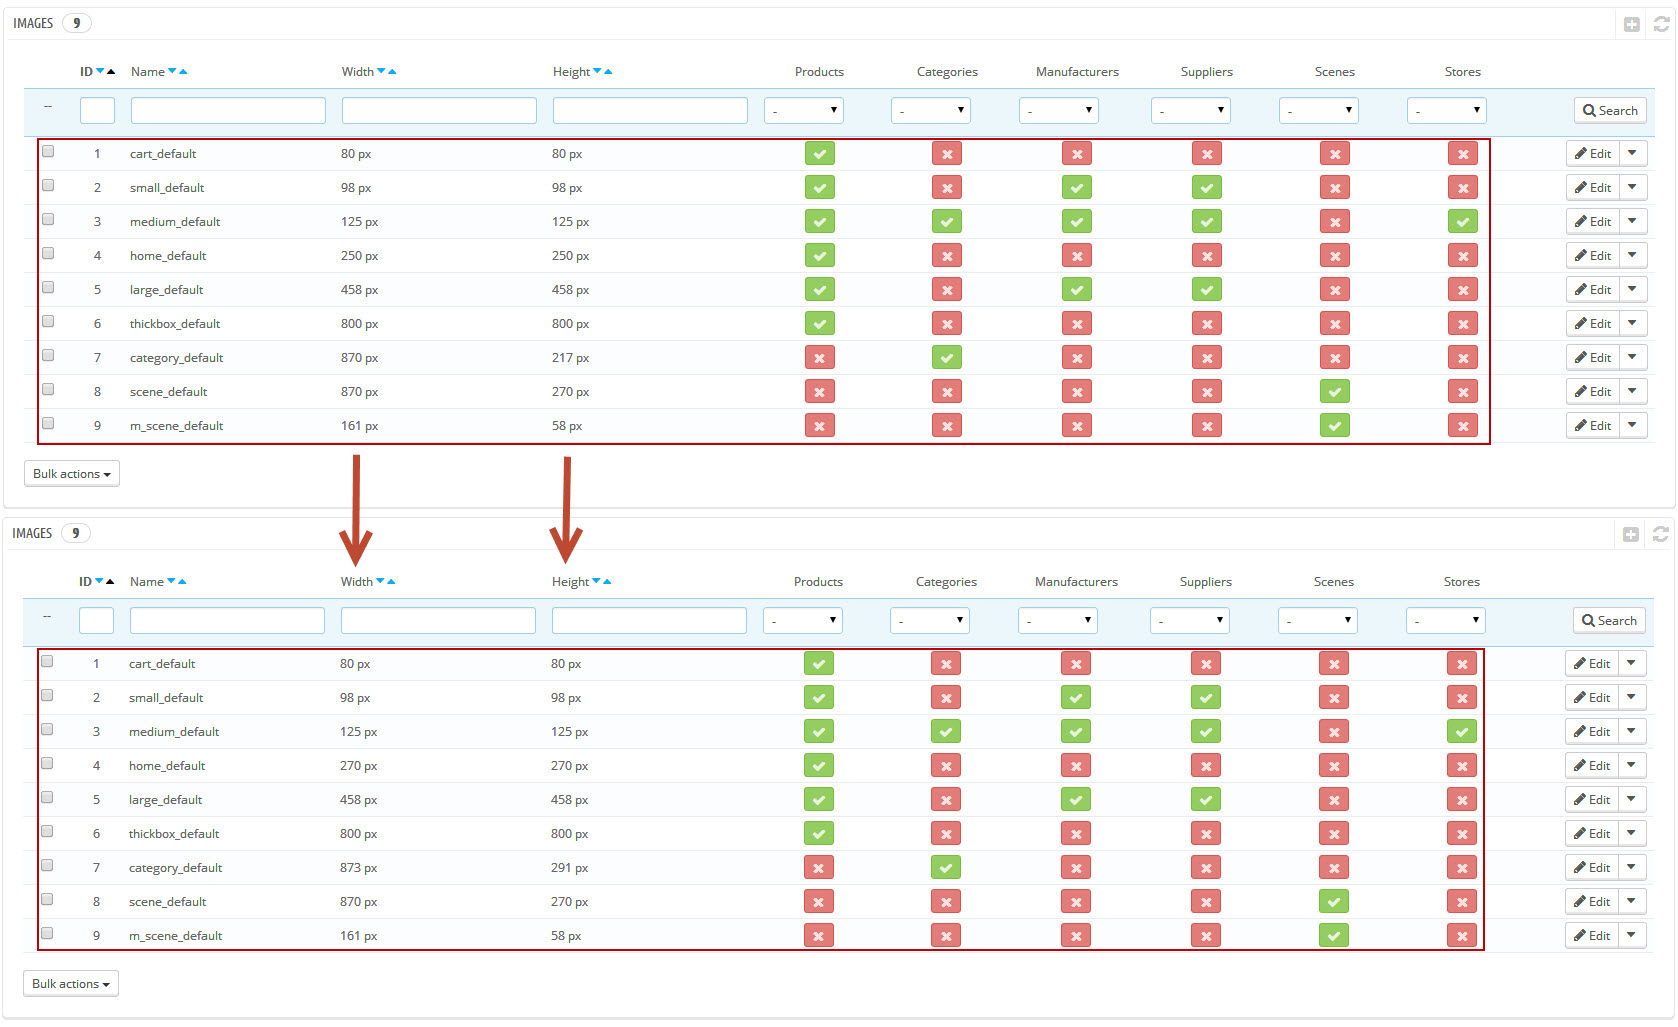Toggle Suppliers status for large_default in top table

[1206, 290]
